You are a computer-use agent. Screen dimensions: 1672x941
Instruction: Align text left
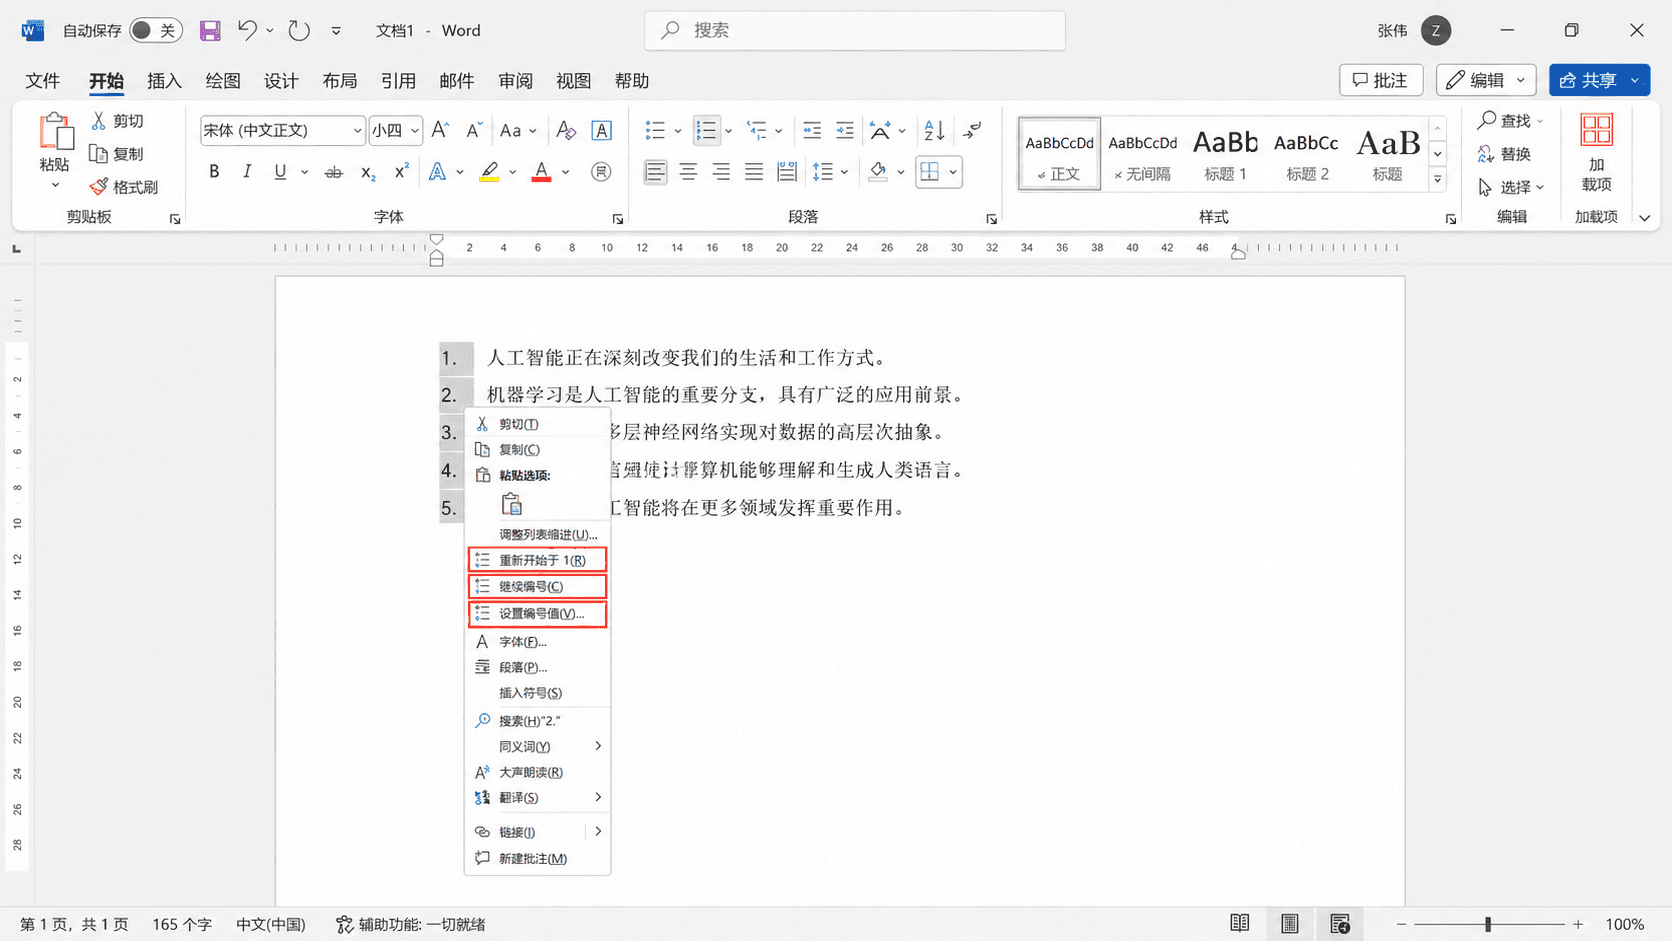[x=655, y=172]
